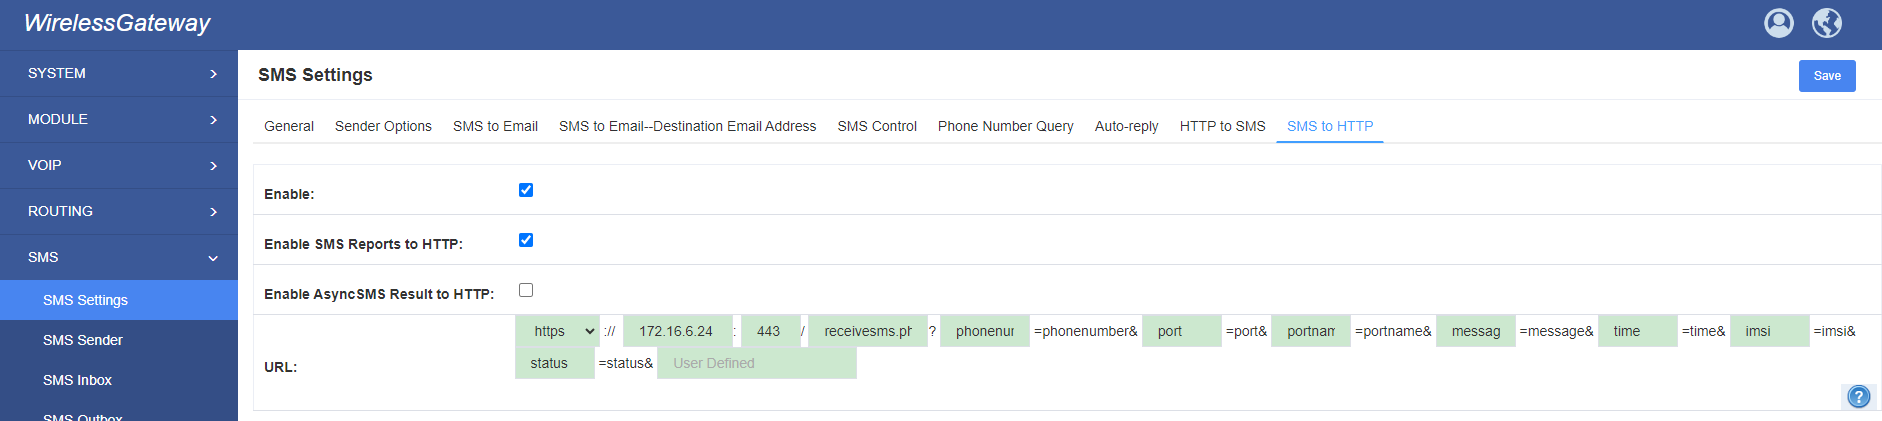This screenshot has width=1882, height=421.
Task: Click the port number 443 field
Action: coord(770,331)
